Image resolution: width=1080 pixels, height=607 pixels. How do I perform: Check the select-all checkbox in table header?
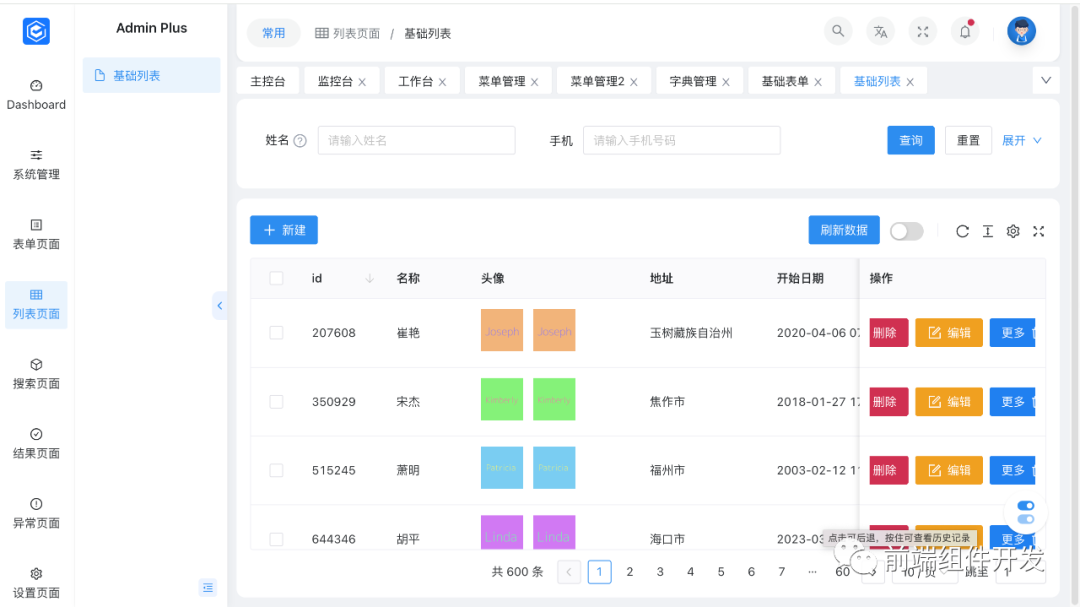tap(276, 278)
